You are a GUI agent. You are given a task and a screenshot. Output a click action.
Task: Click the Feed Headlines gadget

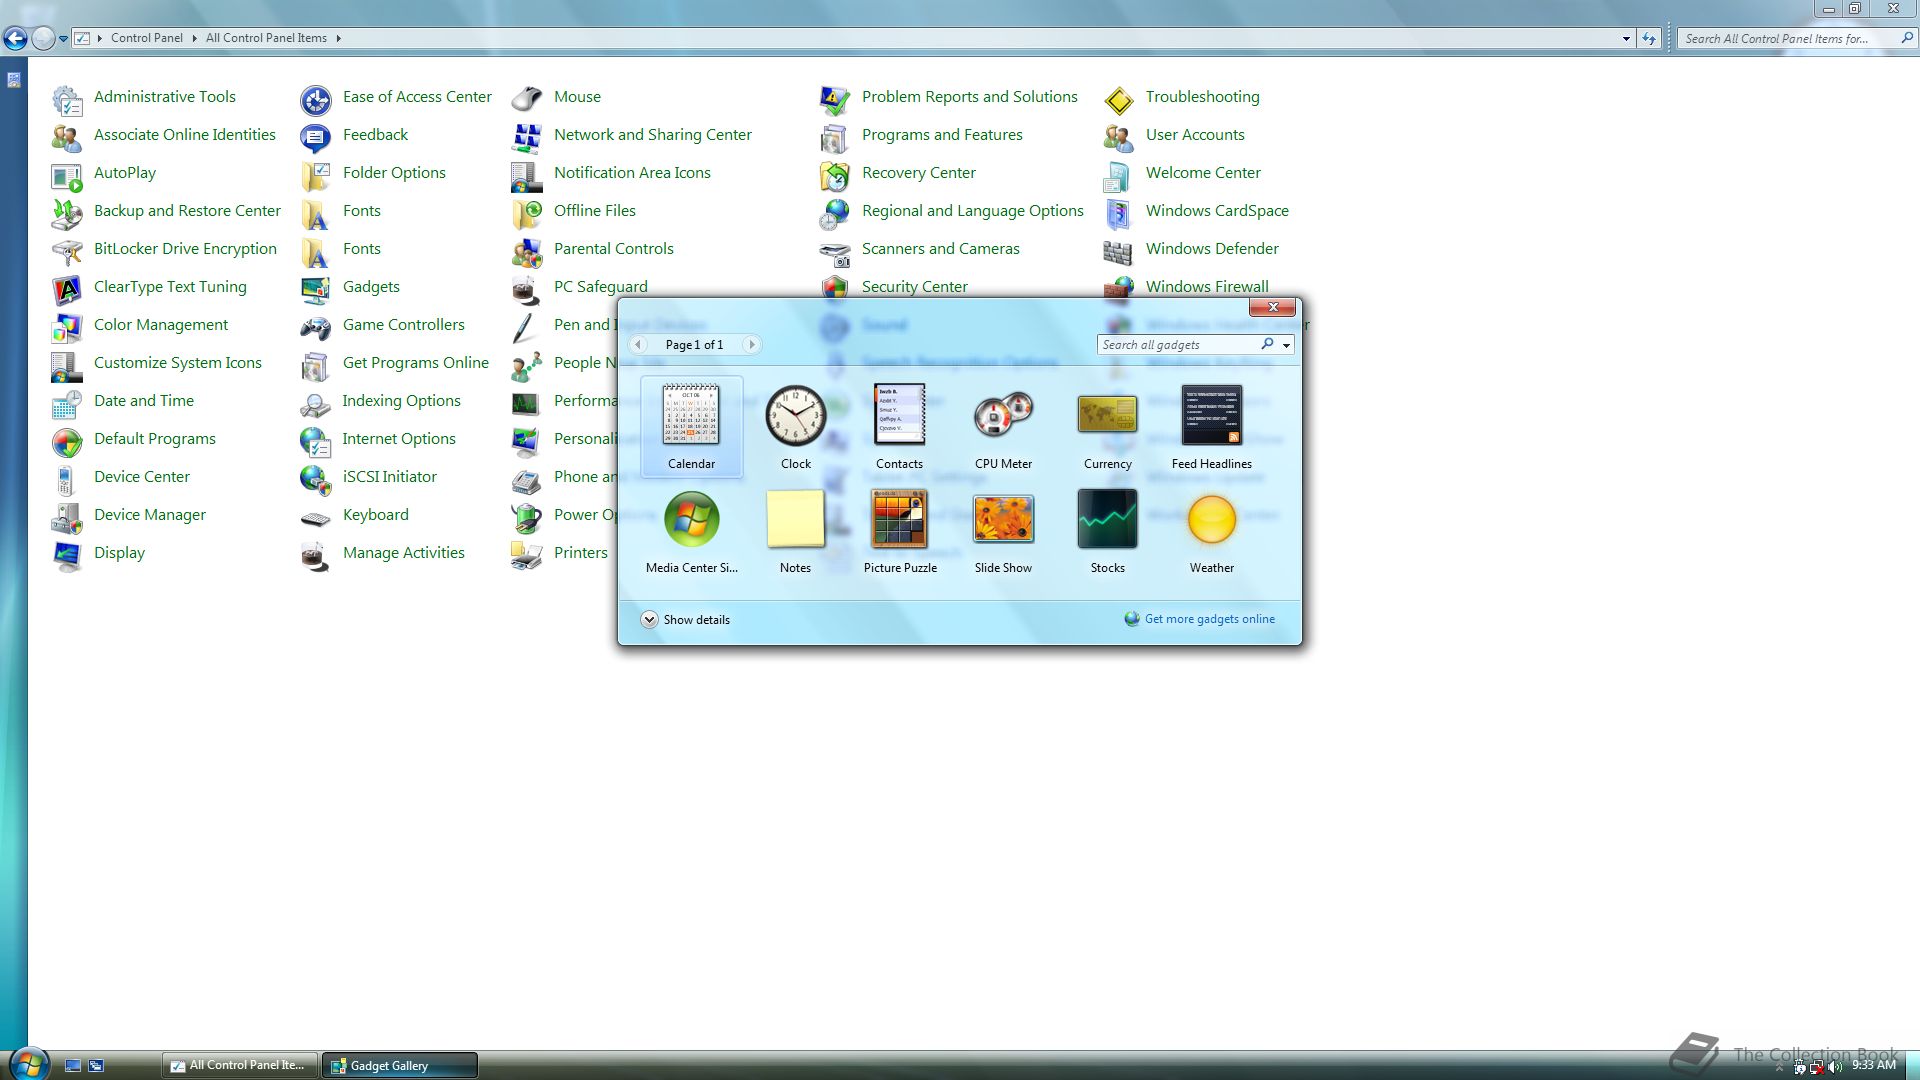[1211, 427]
